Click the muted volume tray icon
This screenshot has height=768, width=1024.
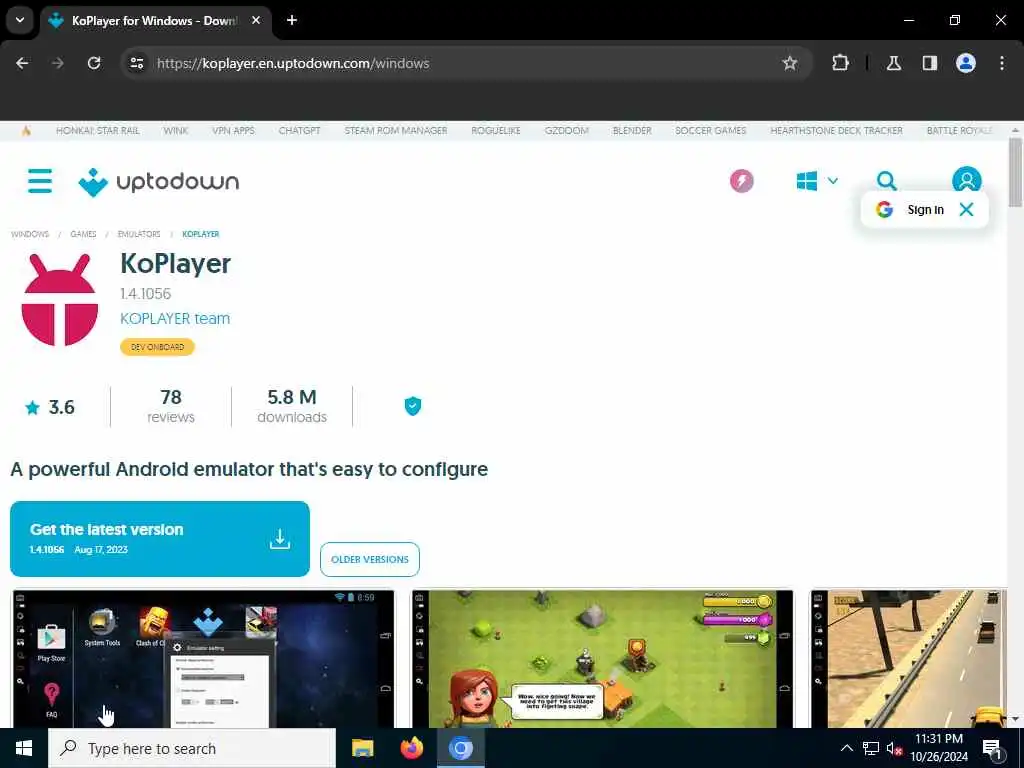tap(894, 748)
